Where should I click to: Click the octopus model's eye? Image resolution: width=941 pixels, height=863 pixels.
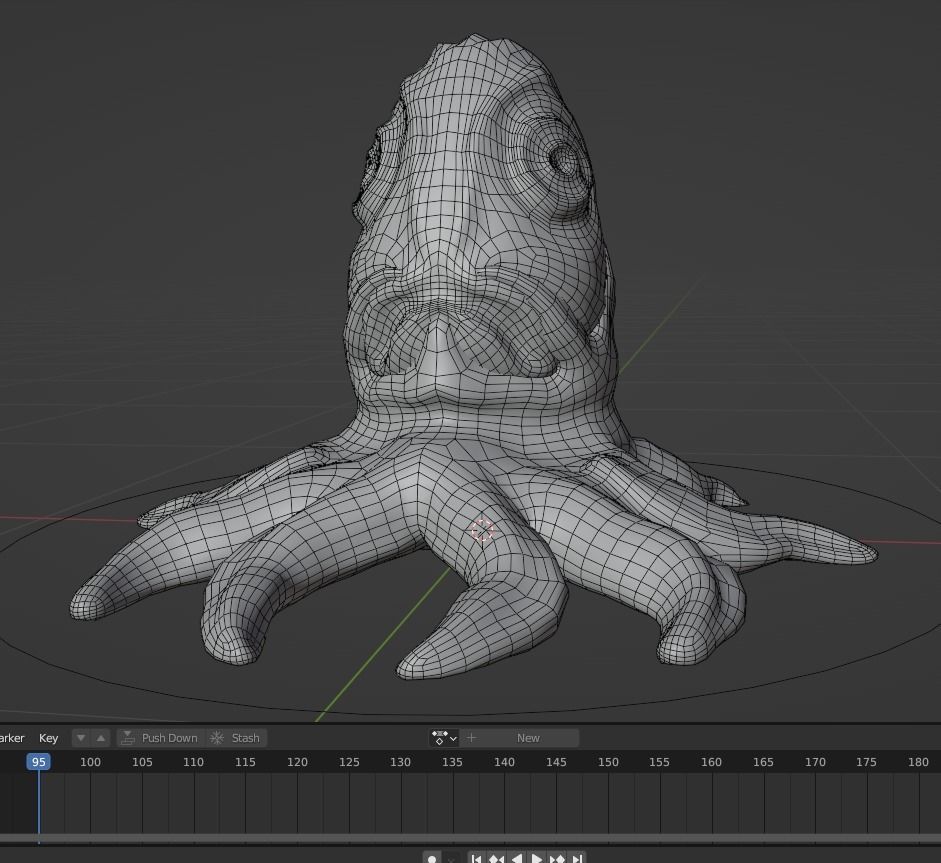[x=564, y=159]
